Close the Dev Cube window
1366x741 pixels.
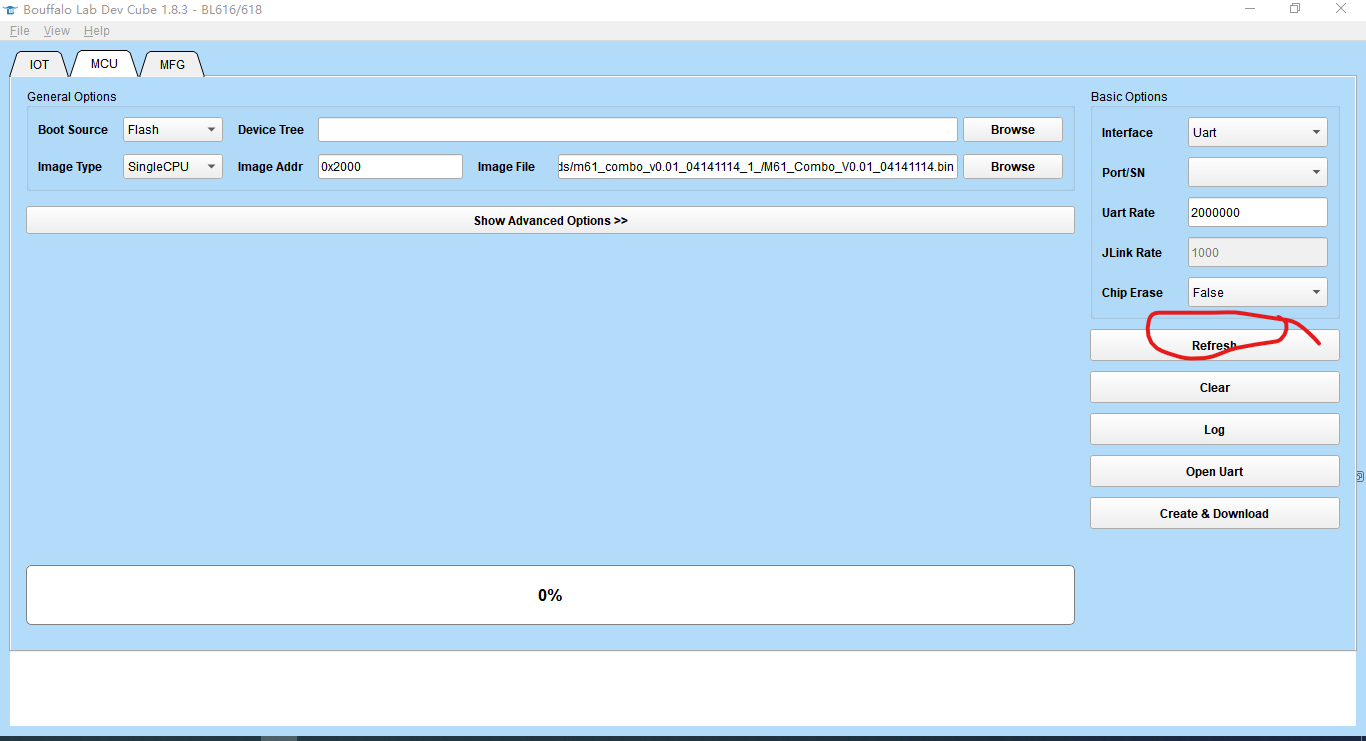point(1341,9)
